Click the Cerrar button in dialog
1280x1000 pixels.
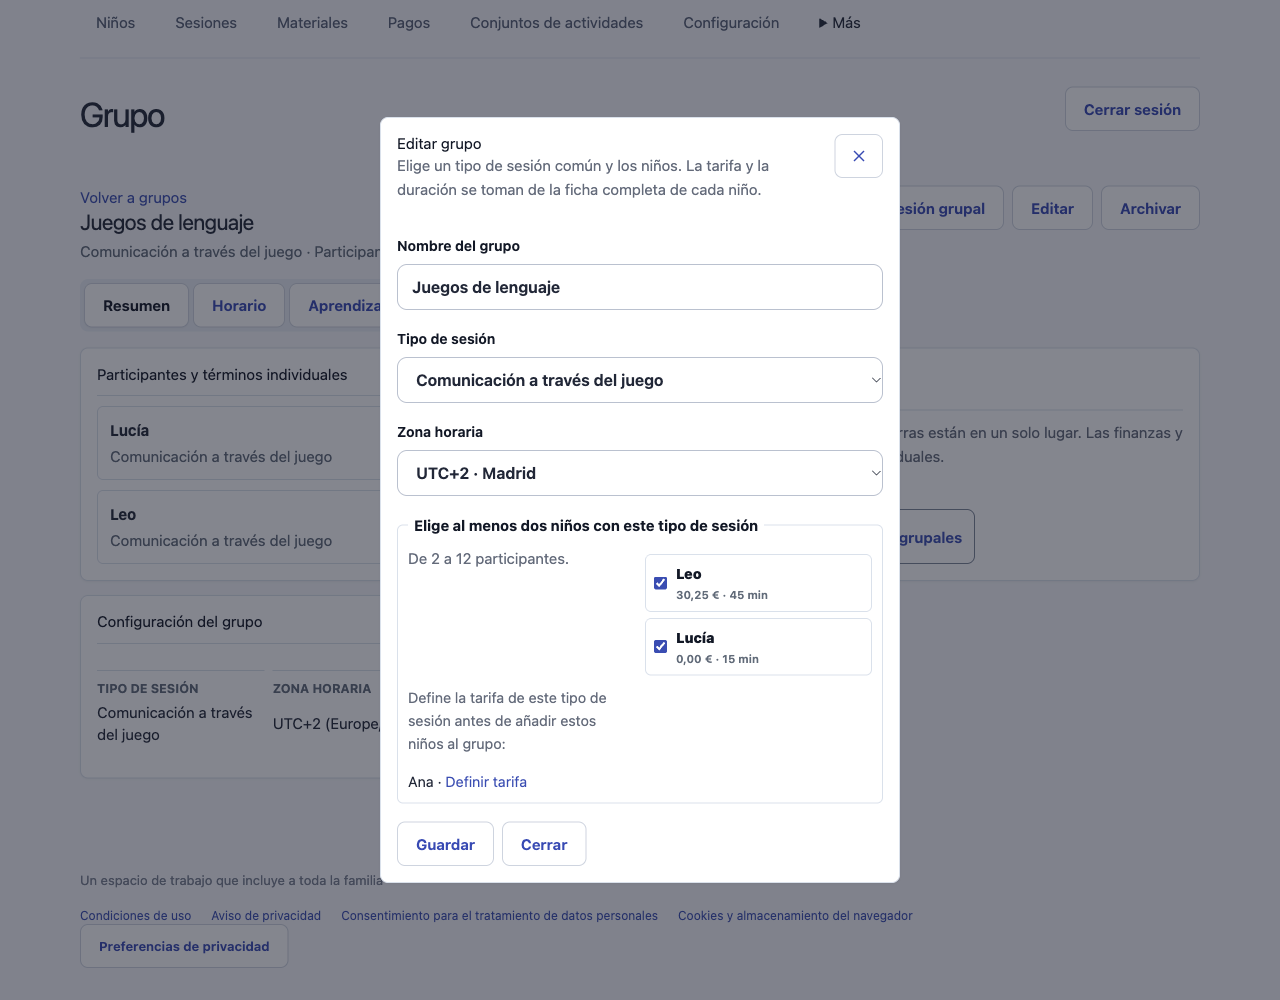coord(544,844)
